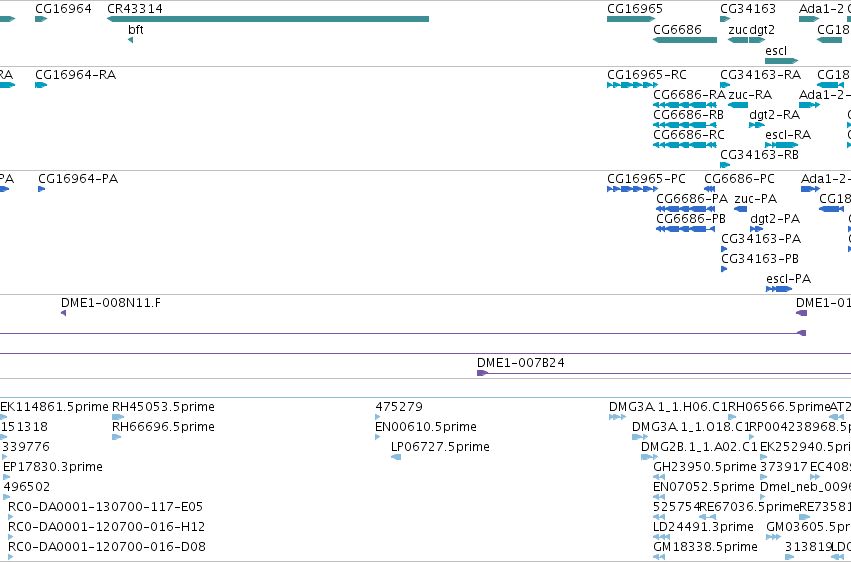
Task: Click the DMG2B.1_1.A02.C1 EST label
Action: tap(699, 447)
